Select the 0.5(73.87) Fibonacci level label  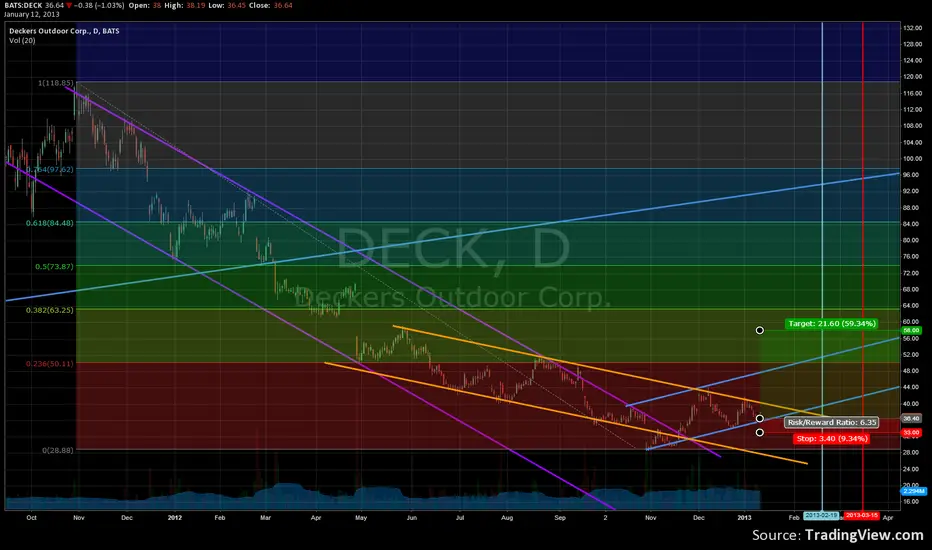tap(54, 266)
